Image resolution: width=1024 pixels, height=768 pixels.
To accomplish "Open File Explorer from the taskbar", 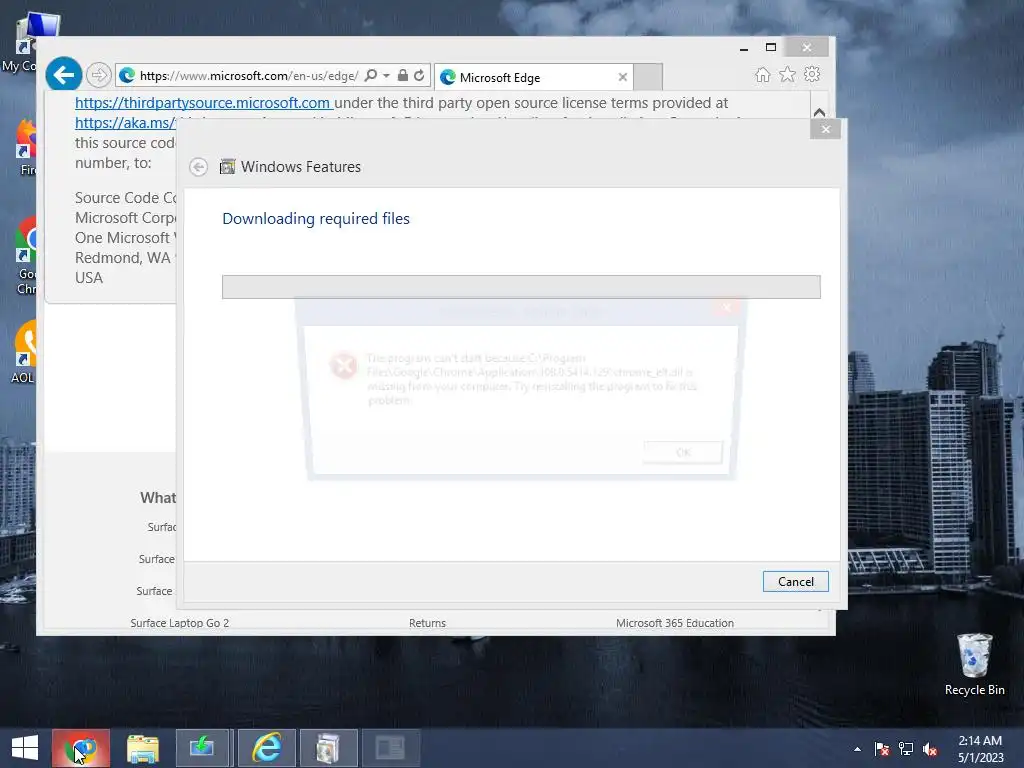I will pos(142,748).
